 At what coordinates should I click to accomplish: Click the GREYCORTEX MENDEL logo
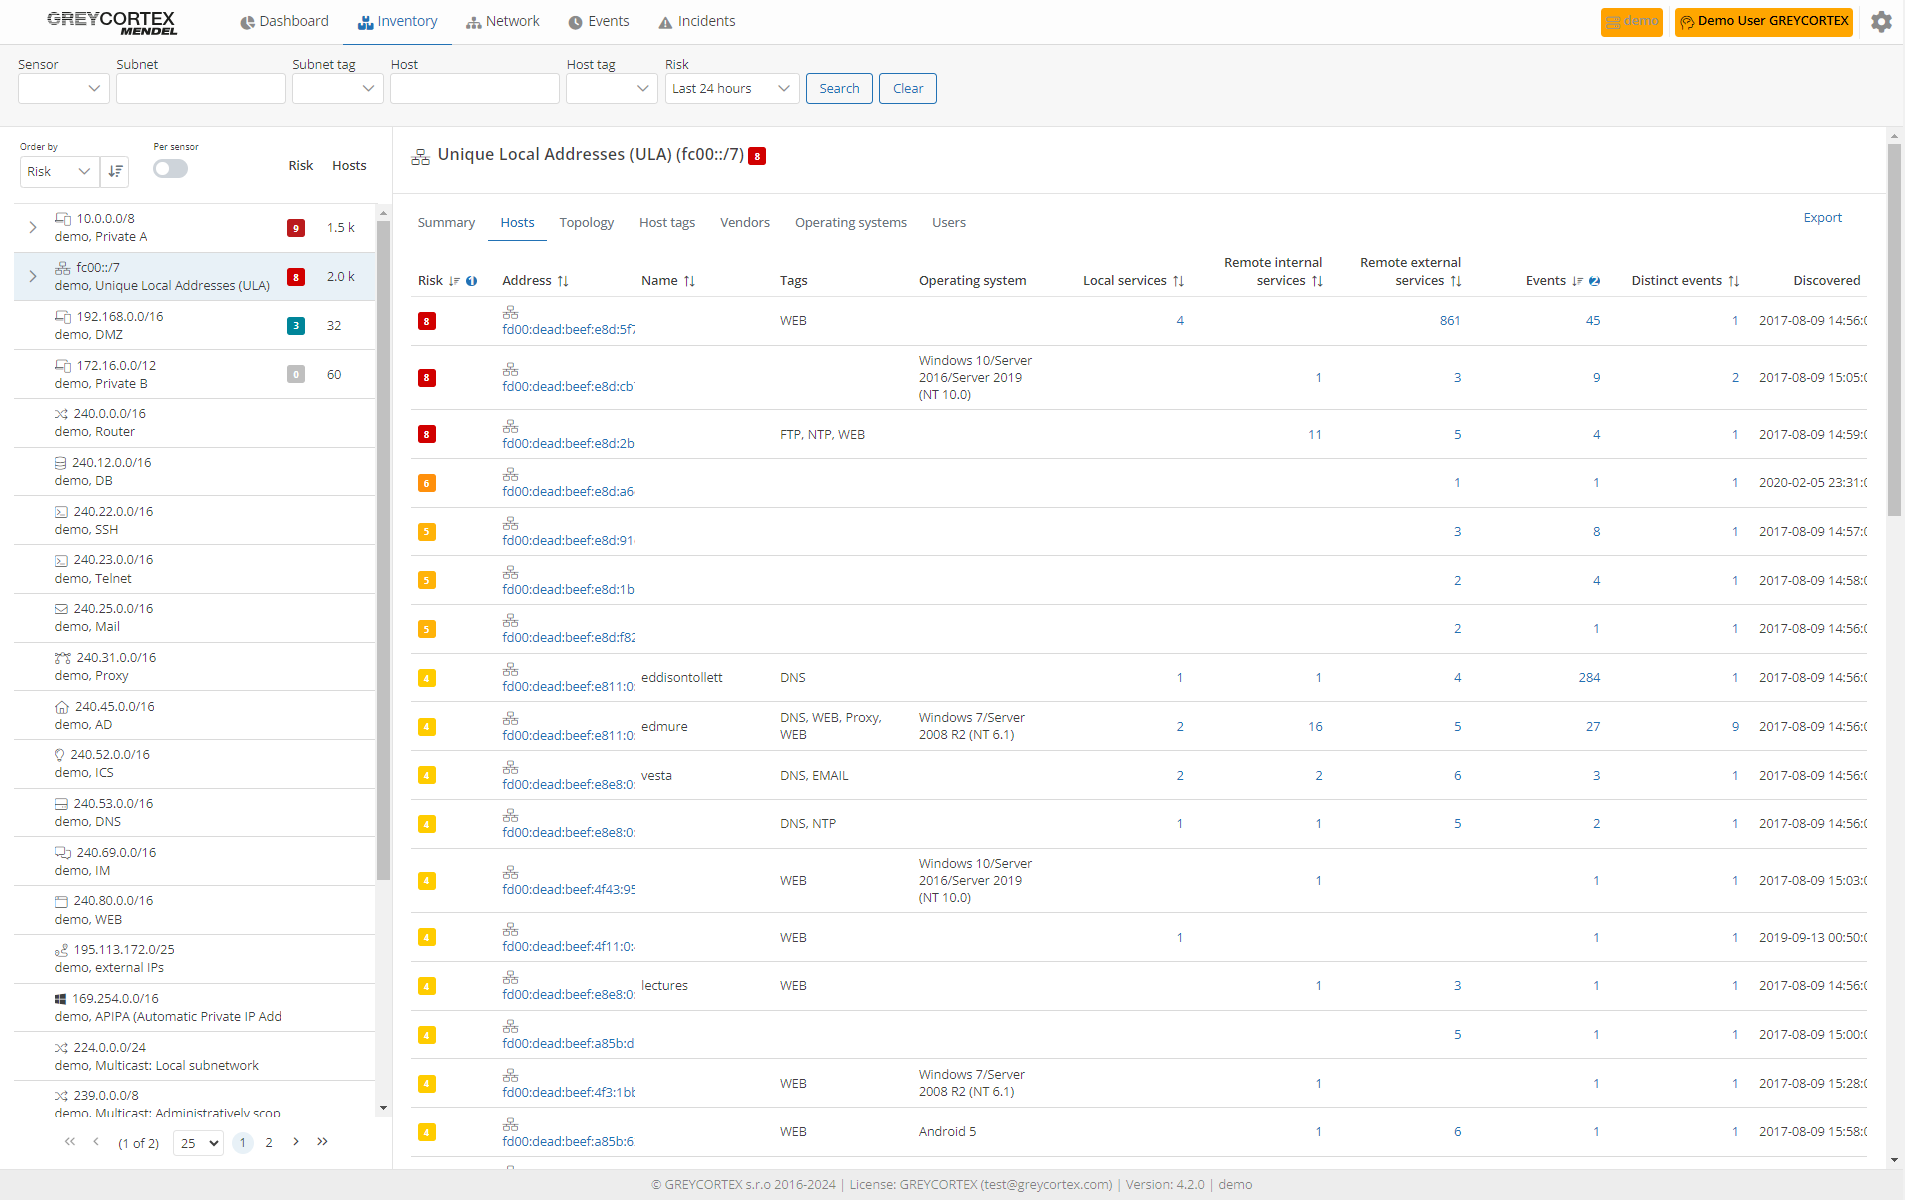click(110, 22)
